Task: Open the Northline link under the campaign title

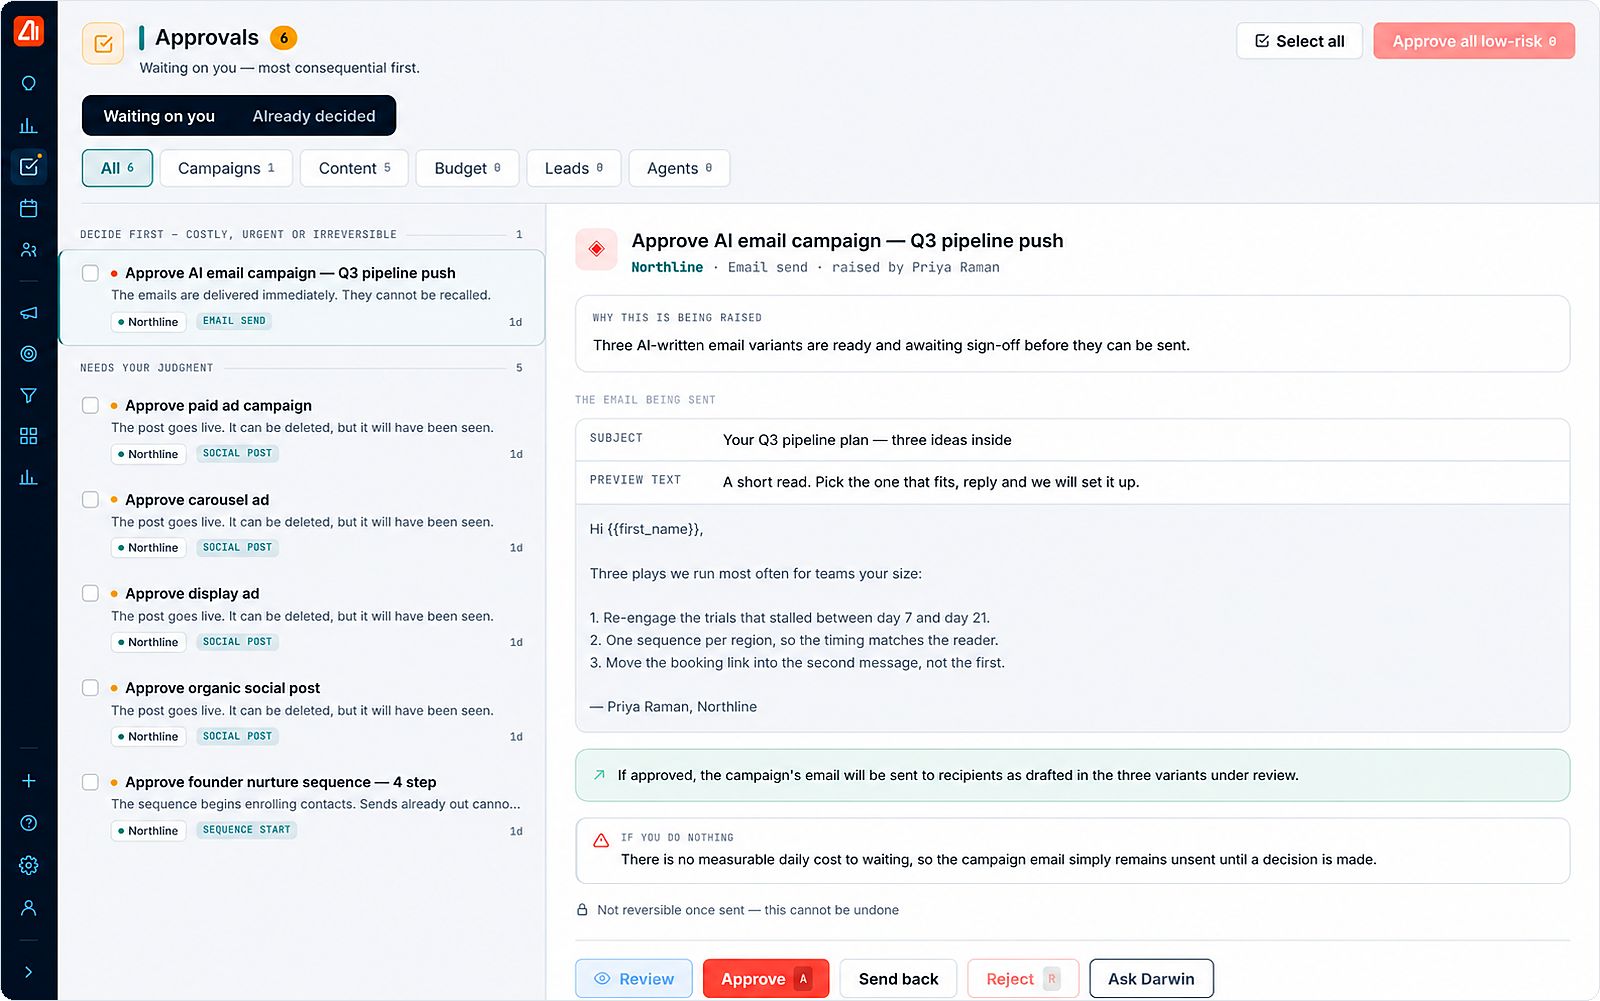Action: [x=667, y=267]
